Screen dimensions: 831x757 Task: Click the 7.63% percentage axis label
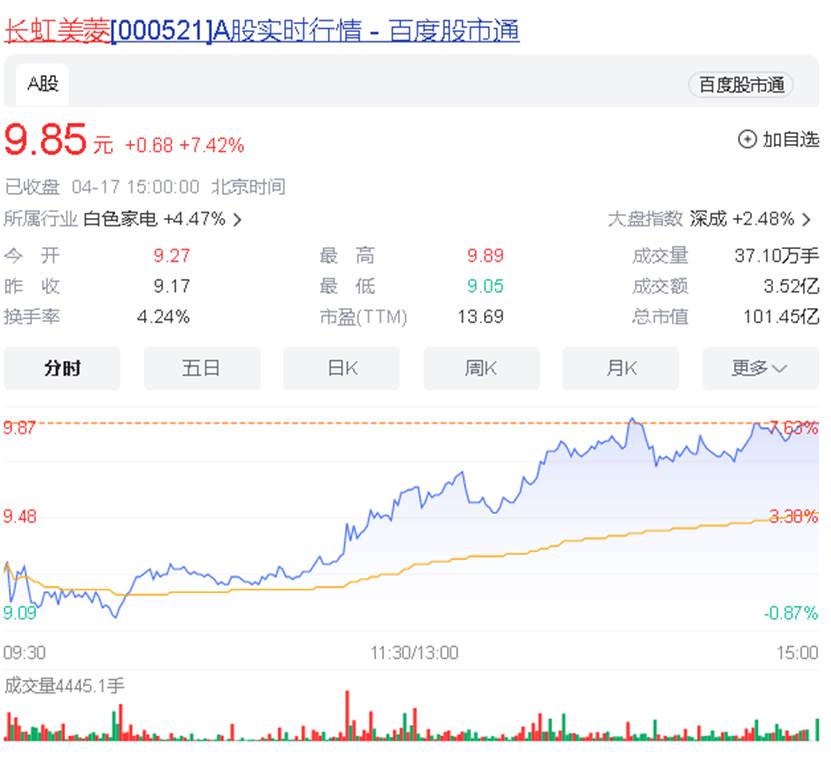coord(793,428)
